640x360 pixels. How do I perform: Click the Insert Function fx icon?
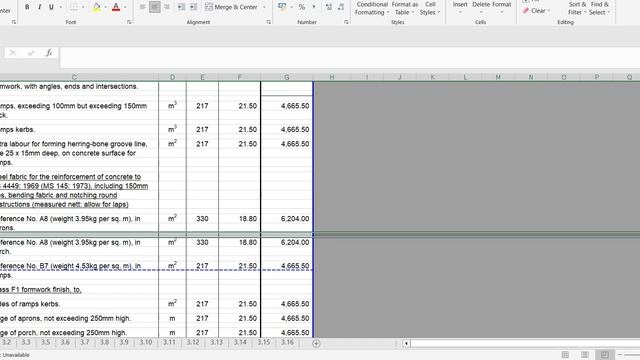tap(49, 53)
